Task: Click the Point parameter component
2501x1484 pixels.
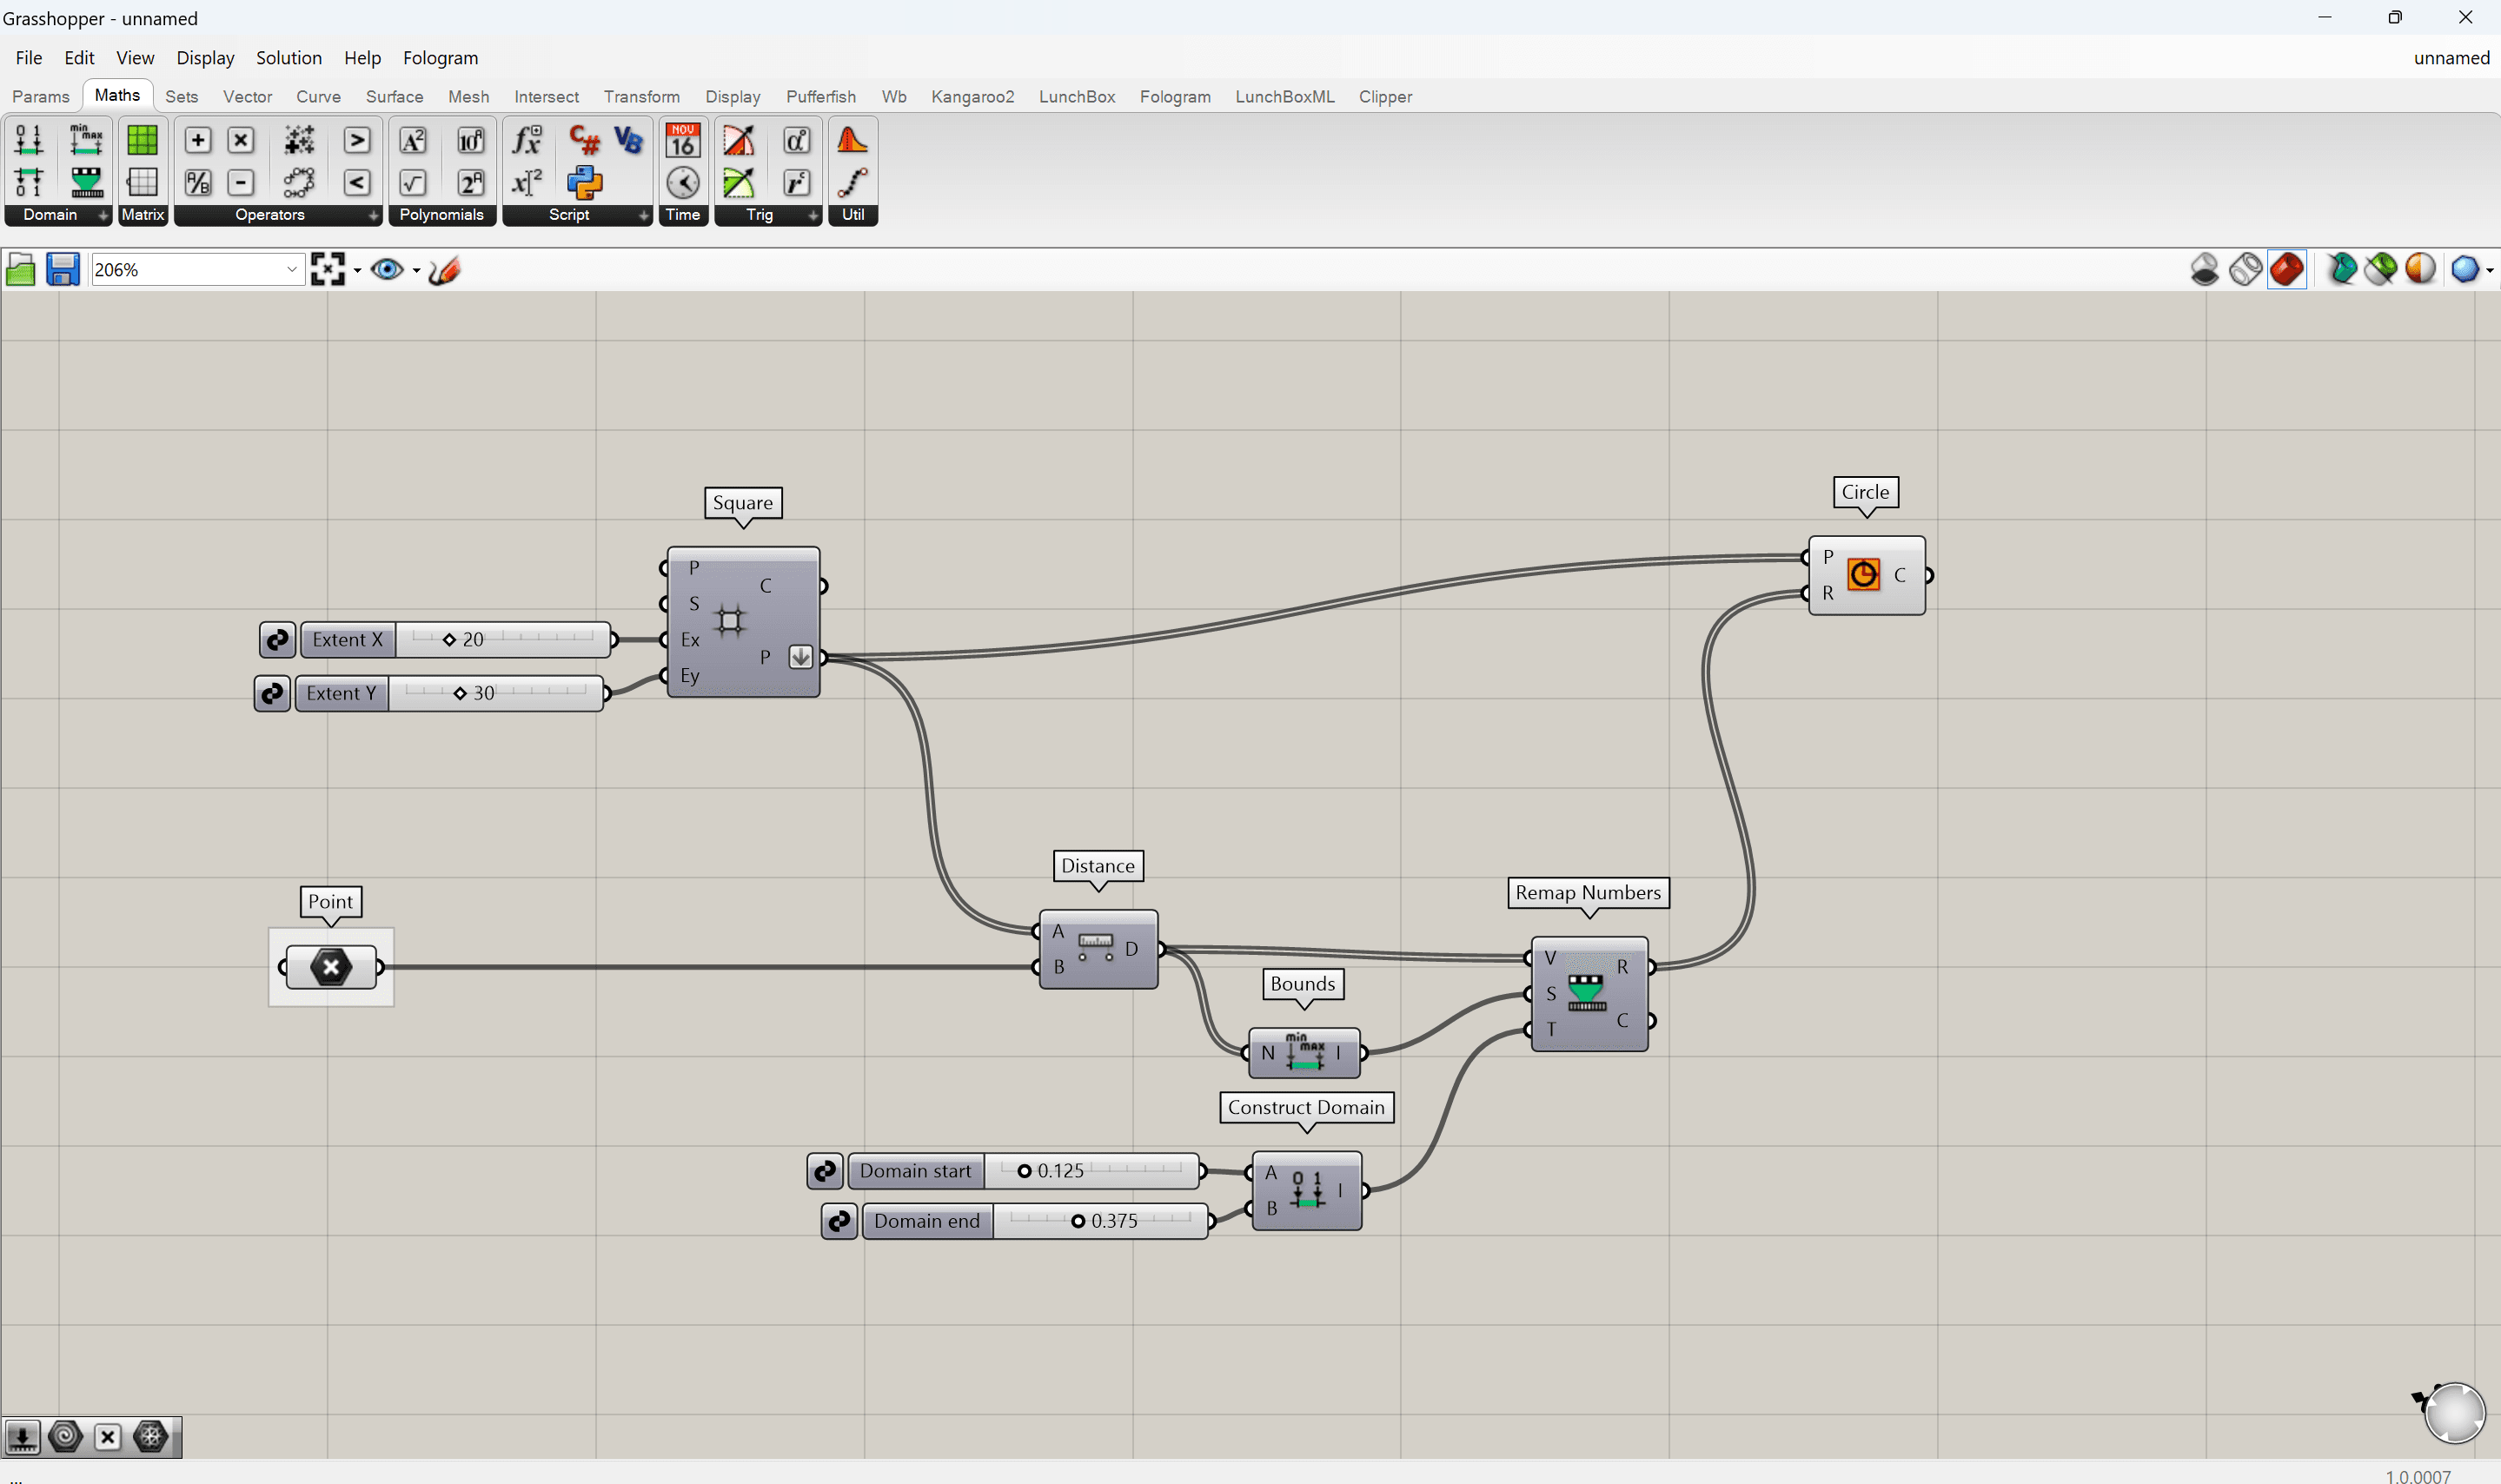Action: pyautogui.click(x=331, y=967)
